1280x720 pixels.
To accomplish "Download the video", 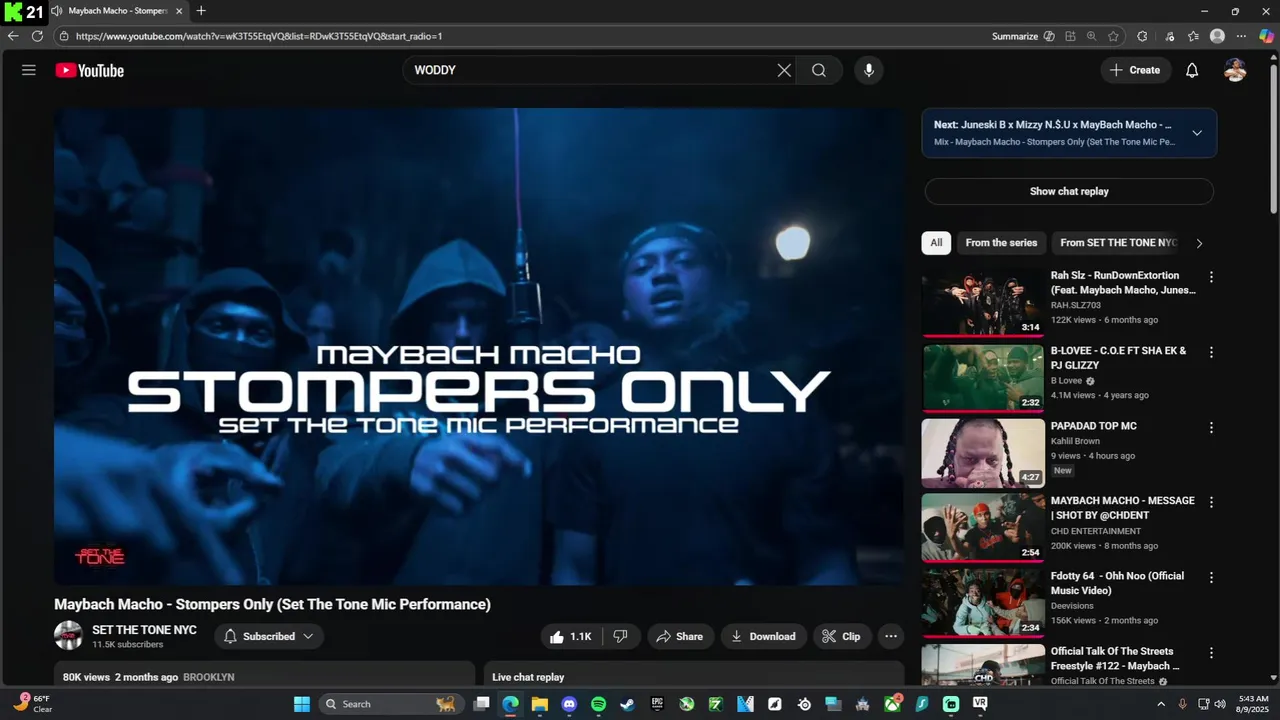I will pos(763,636).
